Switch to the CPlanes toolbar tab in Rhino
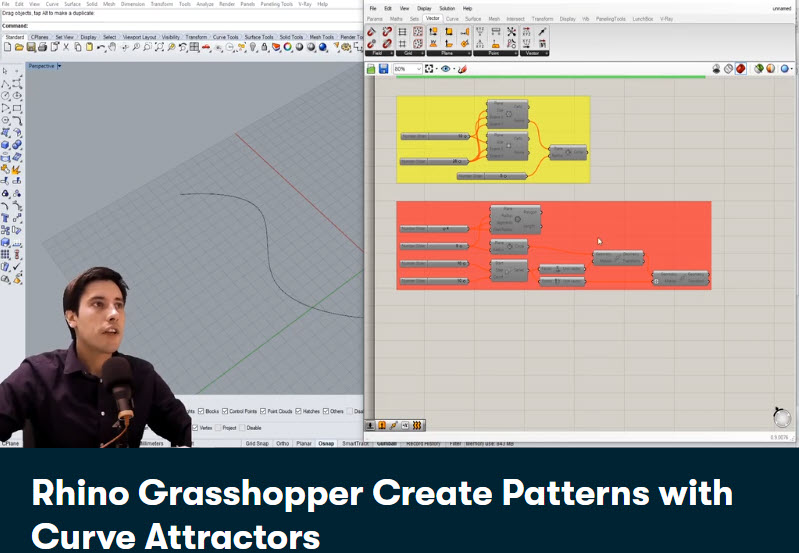 click(40, 37)
